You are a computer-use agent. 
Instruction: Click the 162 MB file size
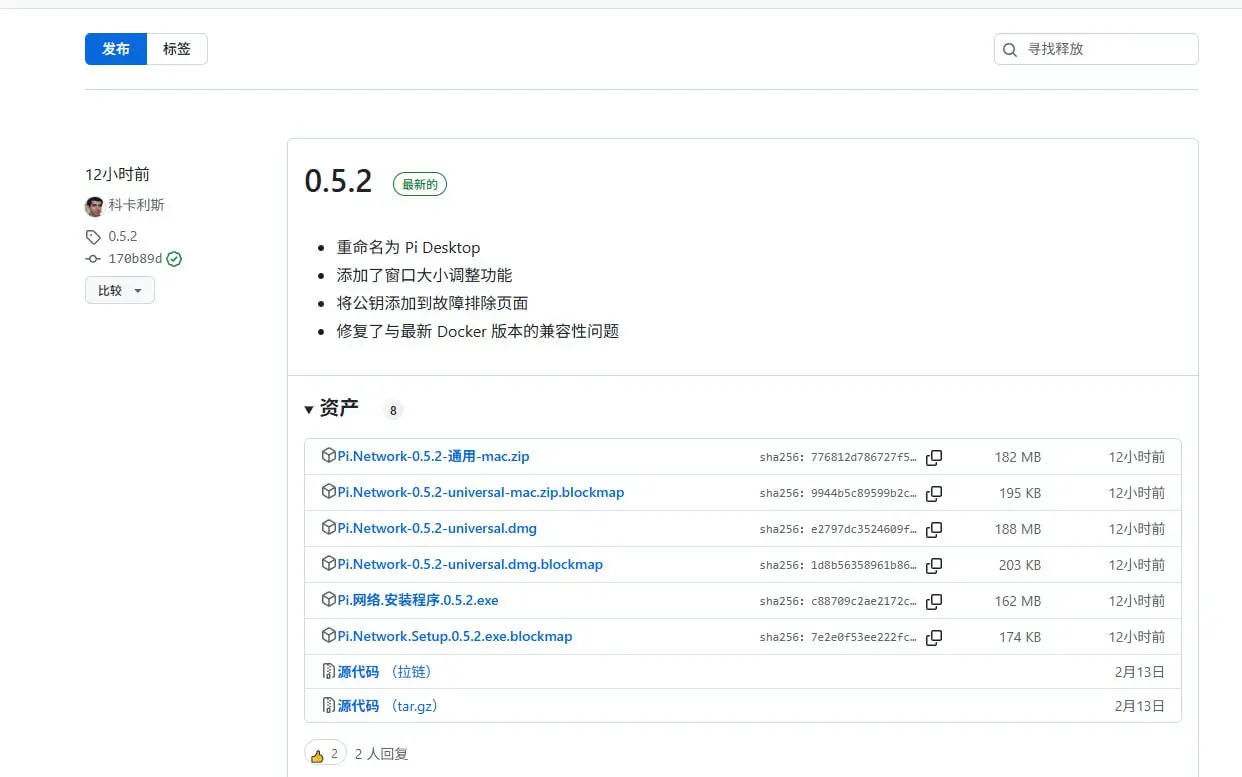click(1017, 601)
